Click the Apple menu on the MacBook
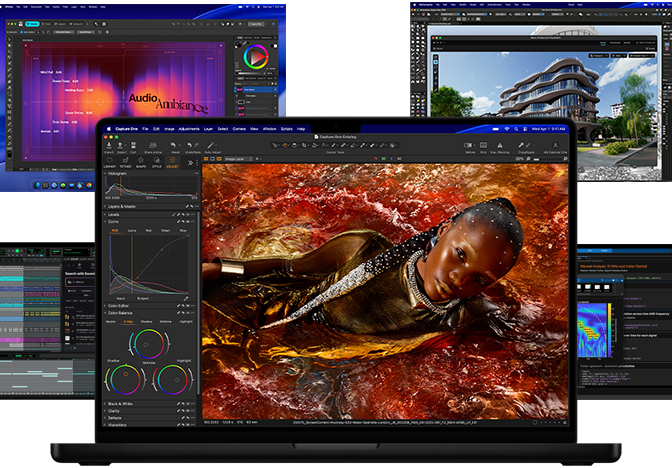 coord(109,129)
